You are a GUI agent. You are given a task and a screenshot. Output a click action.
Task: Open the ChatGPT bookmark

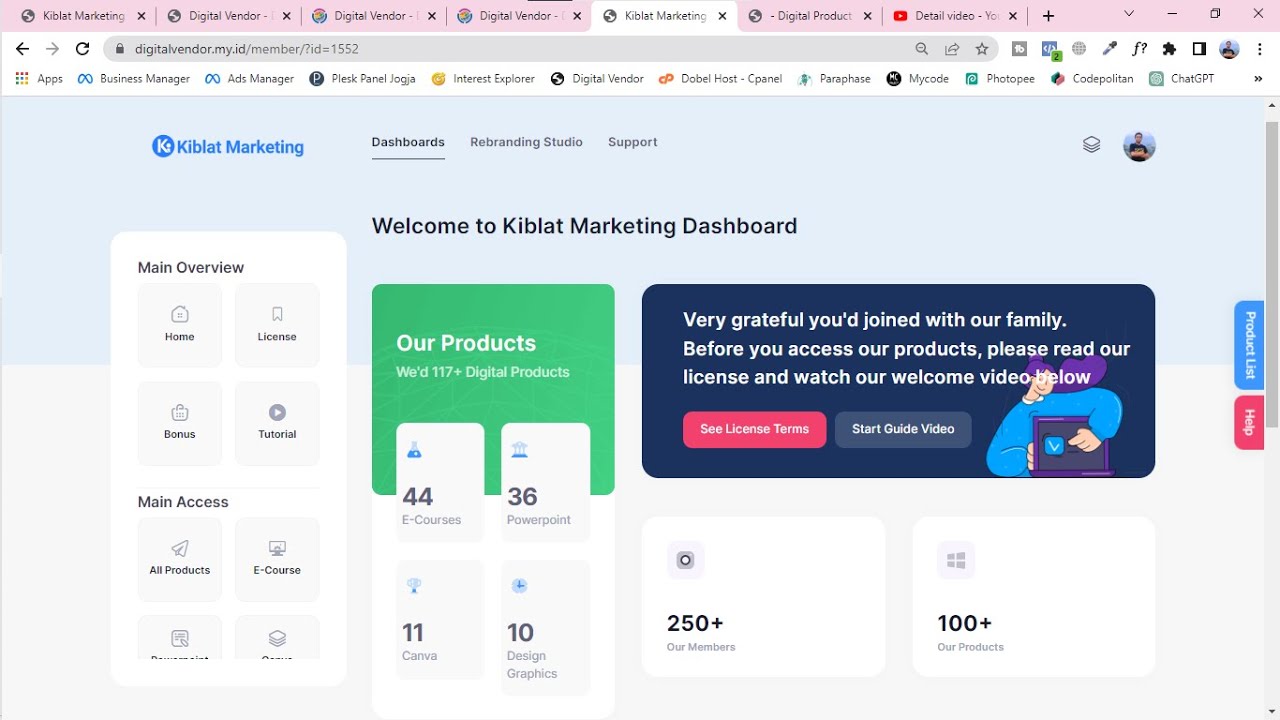tap(1181, 78)
